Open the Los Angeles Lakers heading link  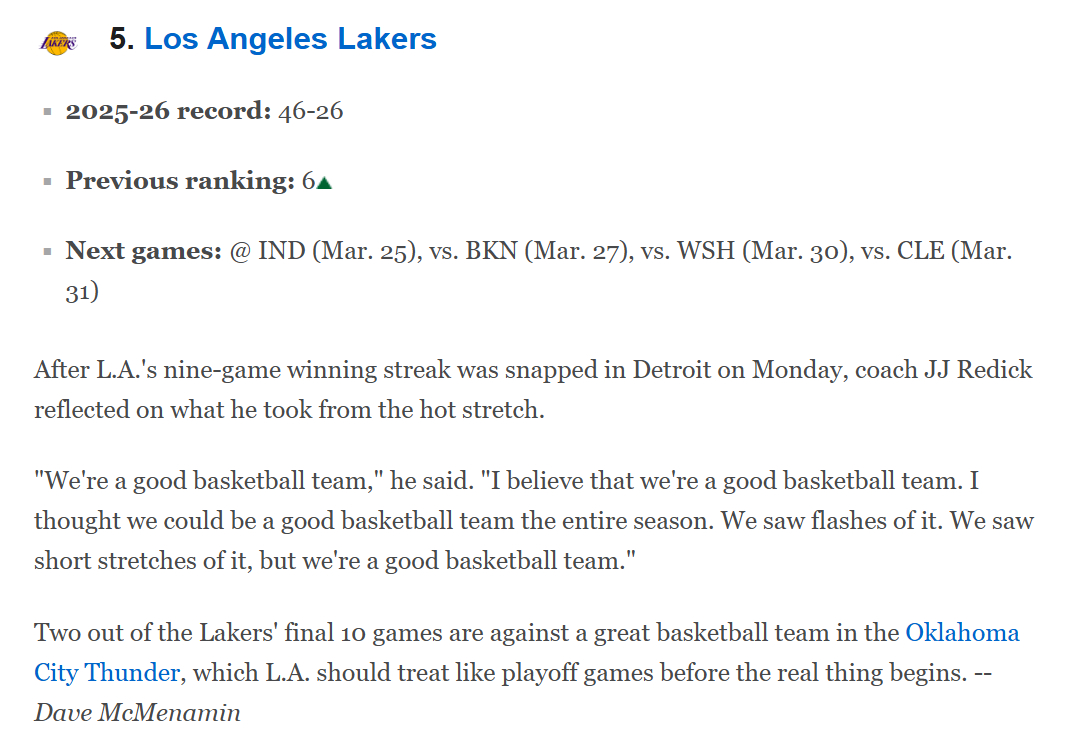click(x=290, y=39)
